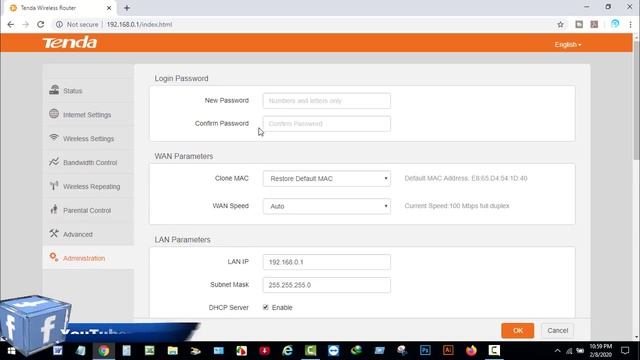The width and height of the screenshot is (640, 360).
Task: Open the English language dropdown
Action: 568,44
